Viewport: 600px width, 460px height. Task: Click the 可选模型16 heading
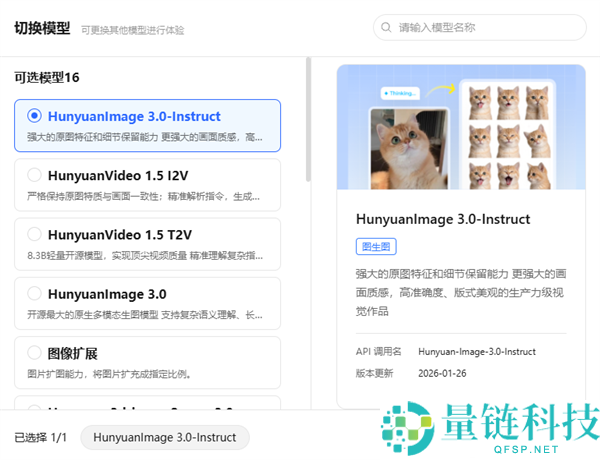tap(47, 78)
